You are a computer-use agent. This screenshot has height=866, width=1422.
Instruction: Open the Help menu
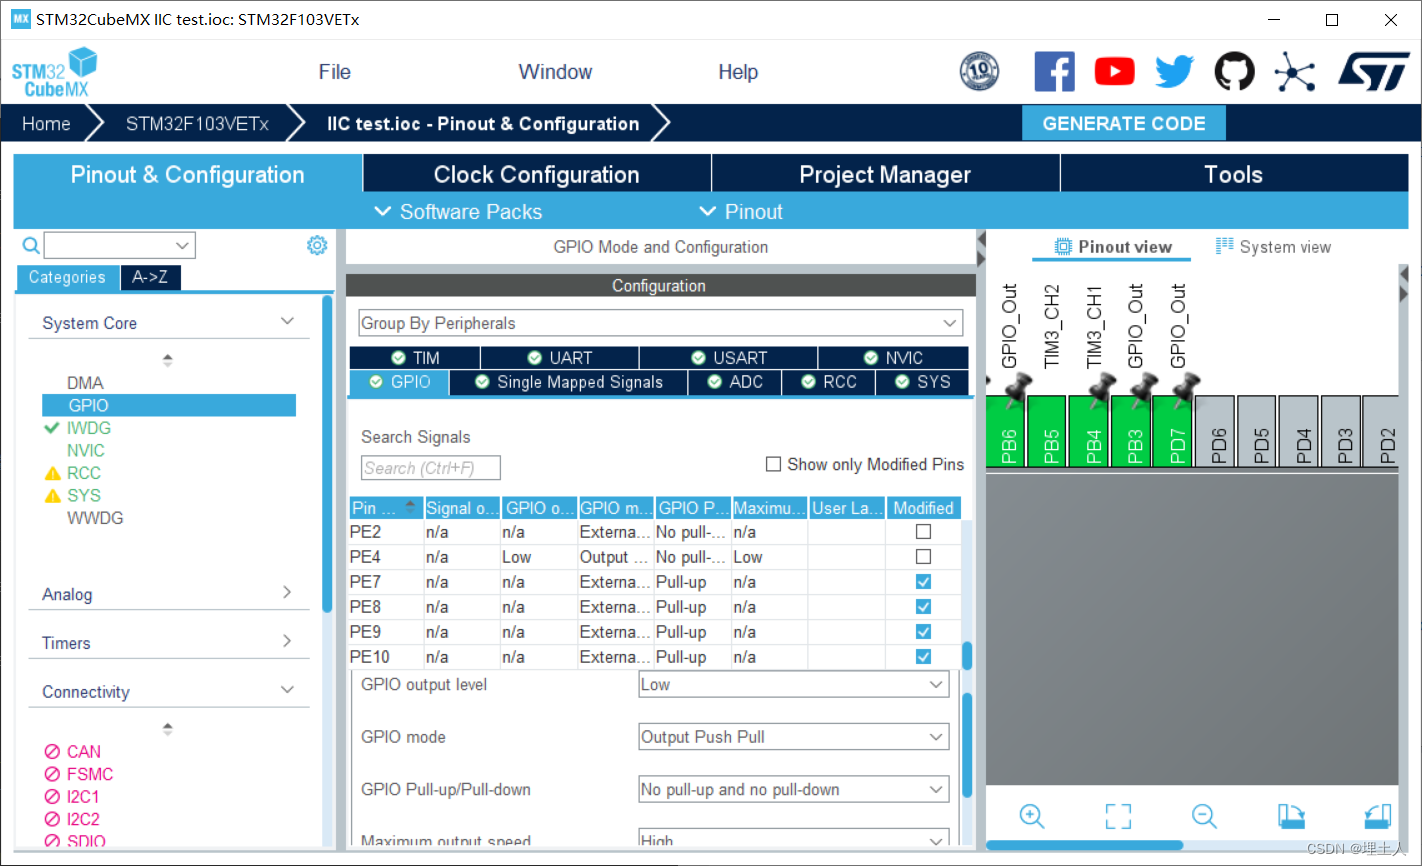[x=738, y=72]
